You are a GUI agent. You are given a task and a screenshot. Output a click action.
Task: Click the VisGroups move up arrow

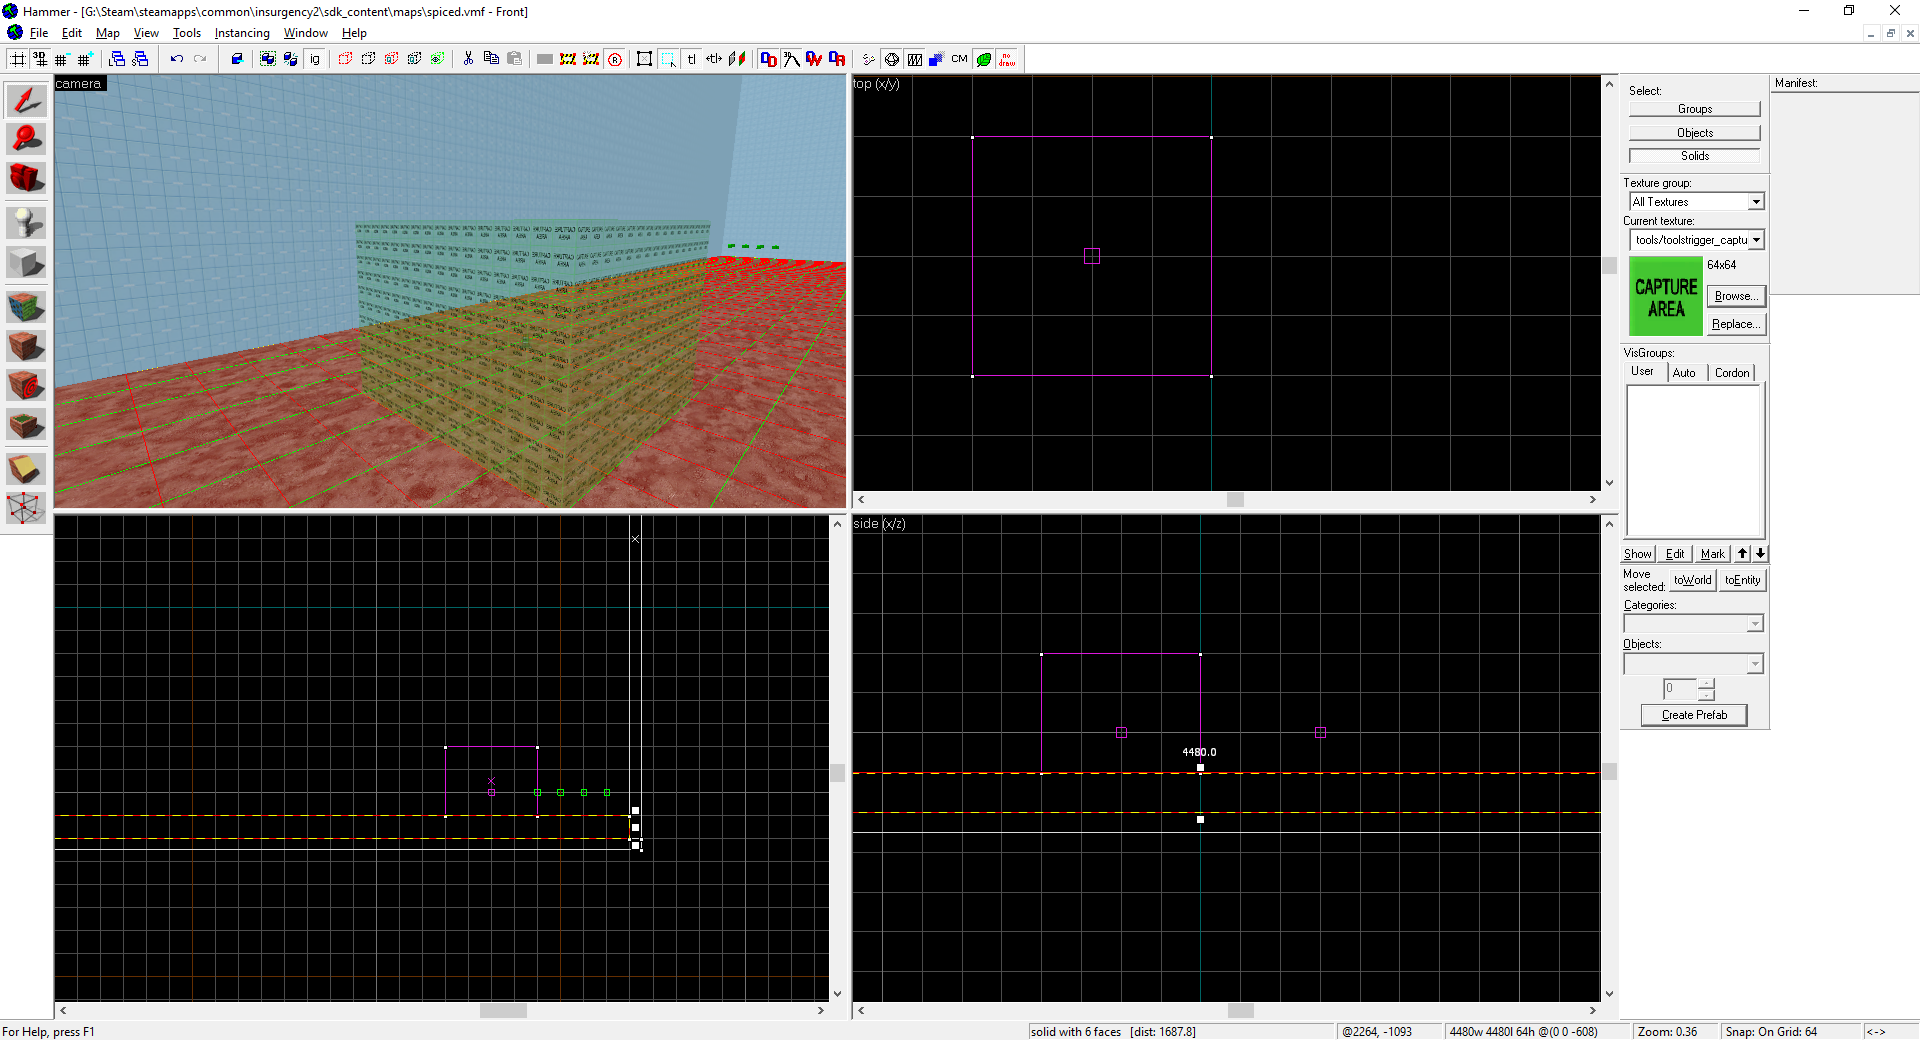click(1742, 554)
